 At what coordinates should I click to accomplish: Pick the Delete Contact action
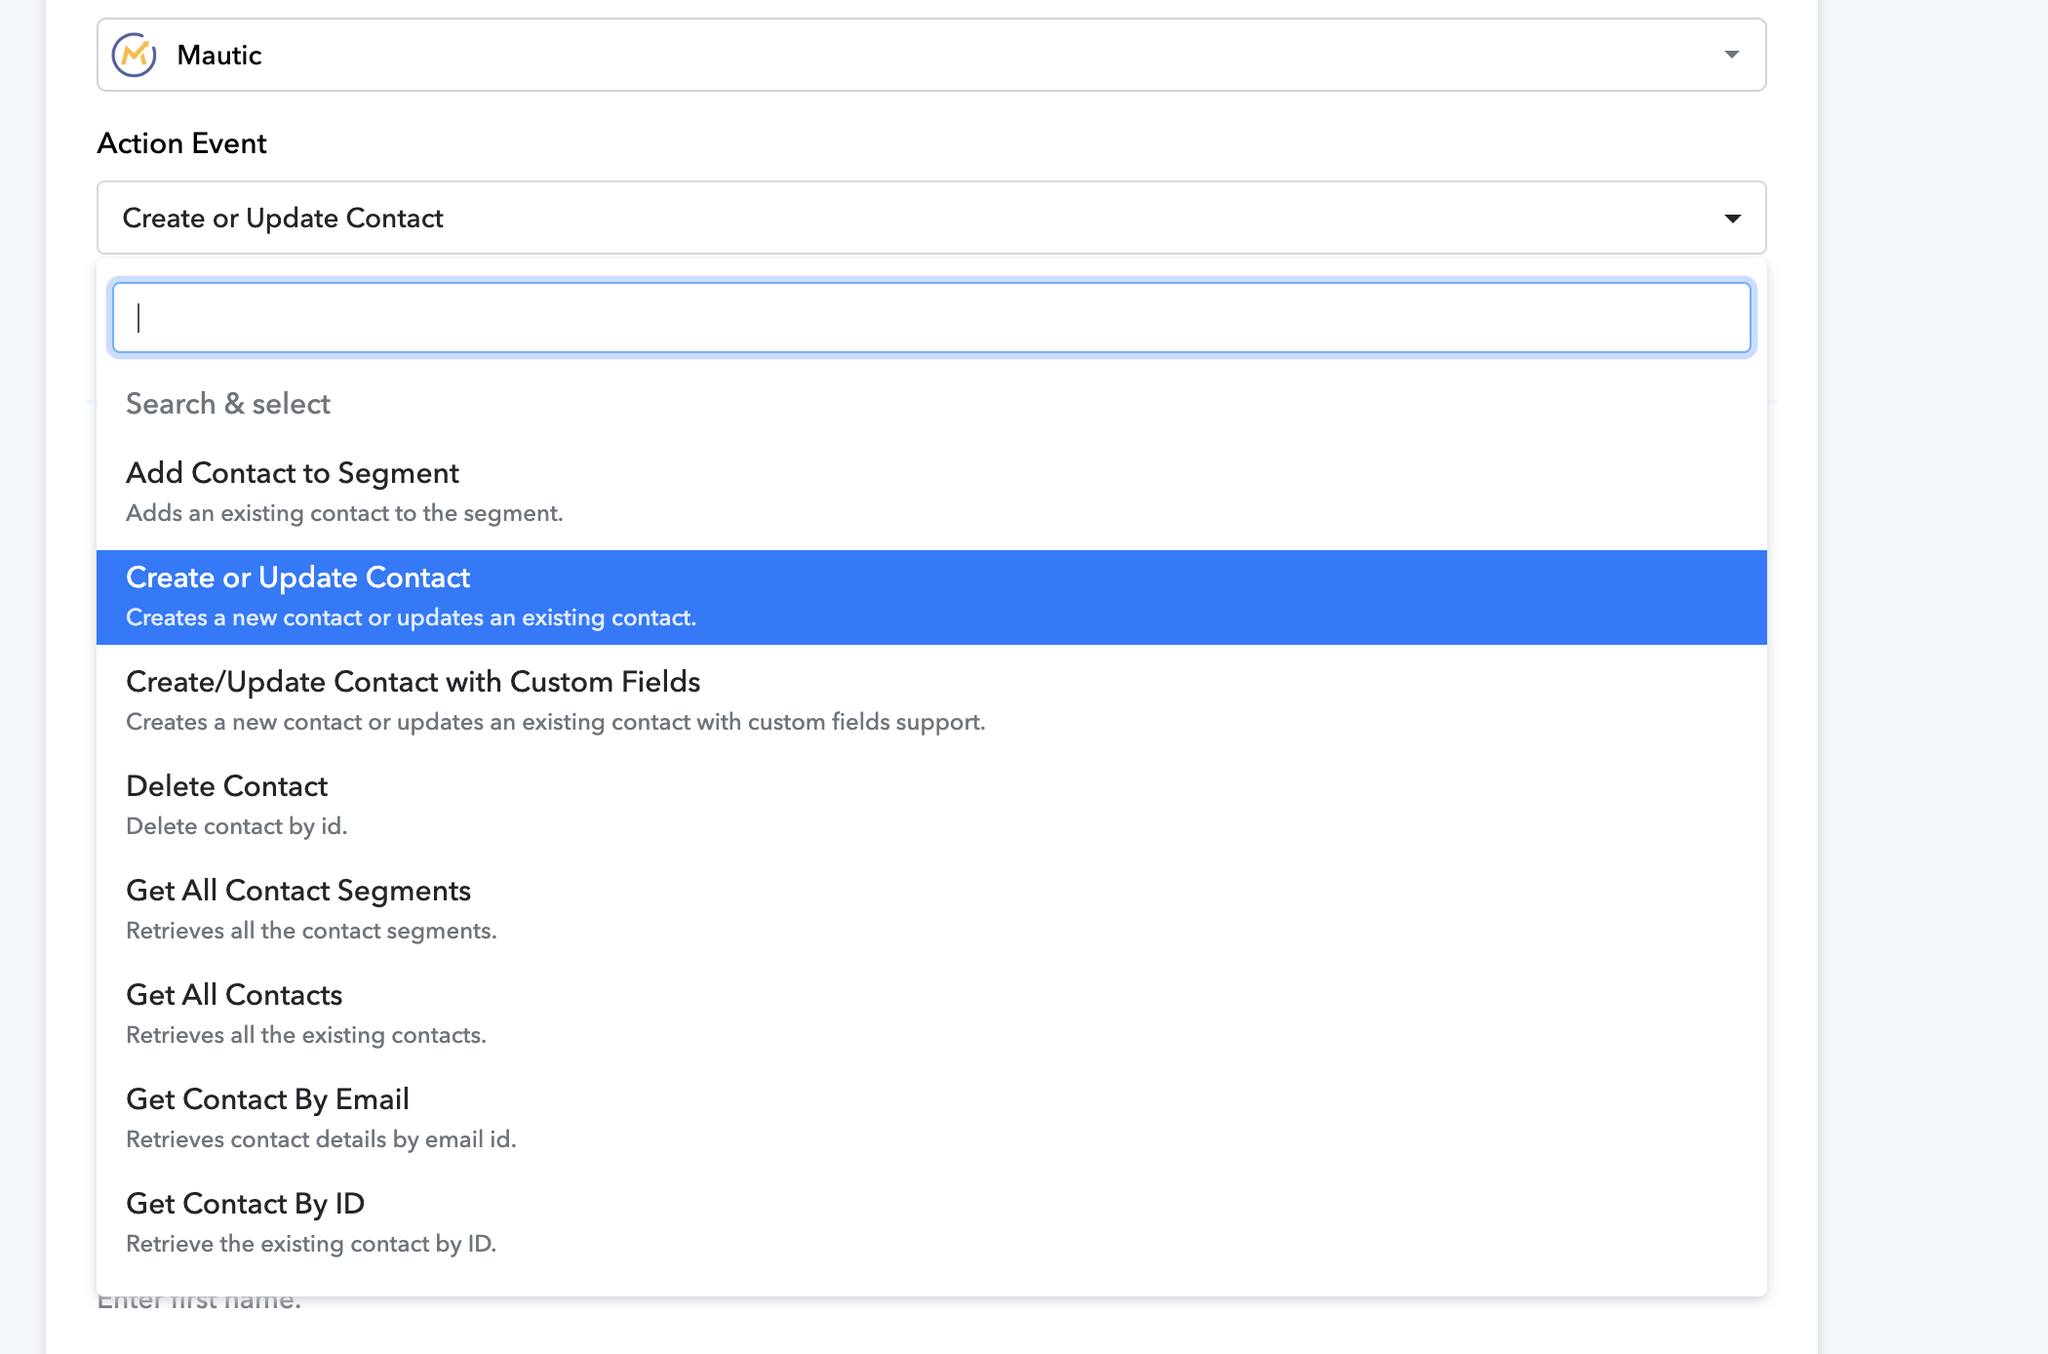931,806
